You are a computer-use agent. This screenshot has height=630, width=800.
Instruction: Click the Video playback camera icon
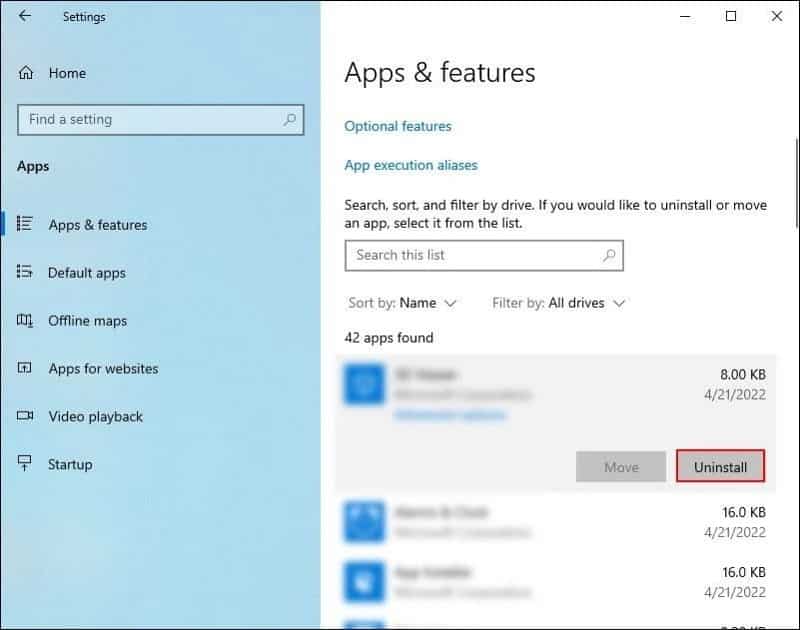coord(24,416)
